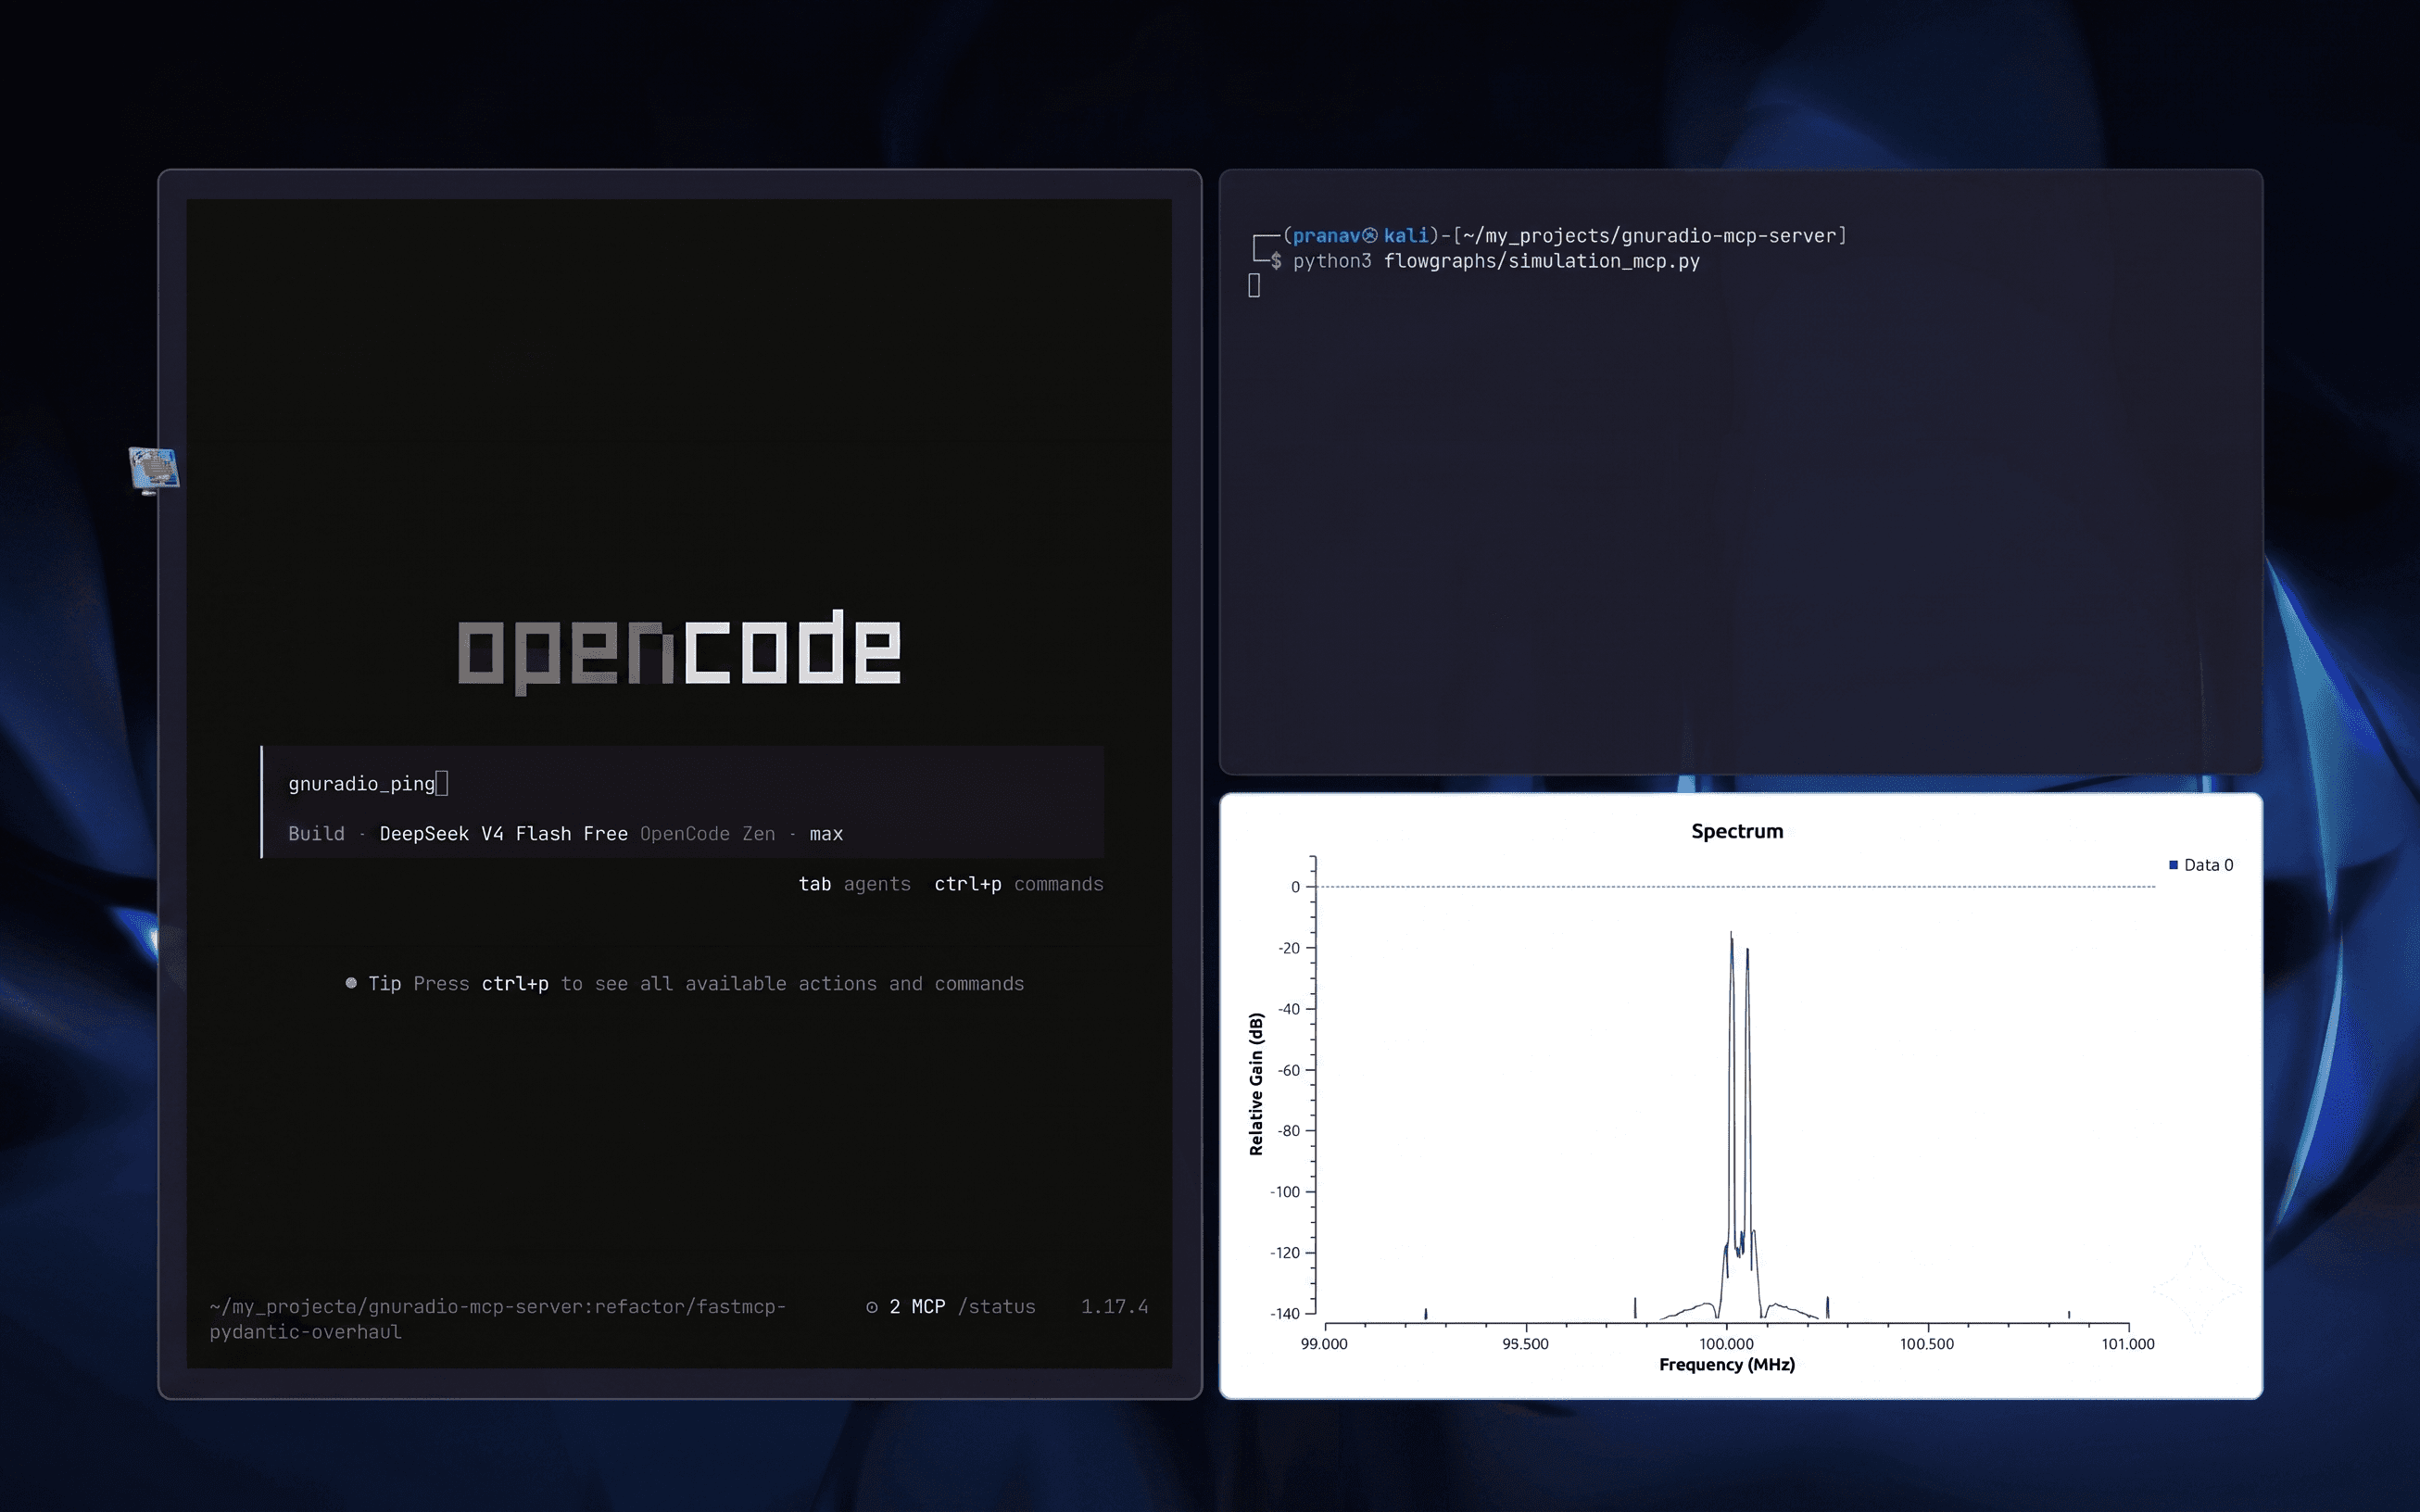Click the -80 gain tick label

point(1289,1131)
